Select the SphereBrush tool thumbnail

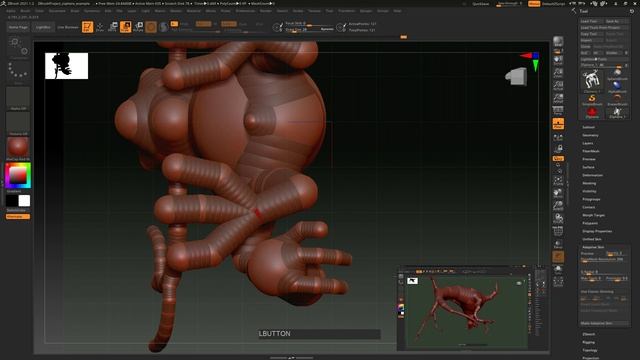coord(617,74)
